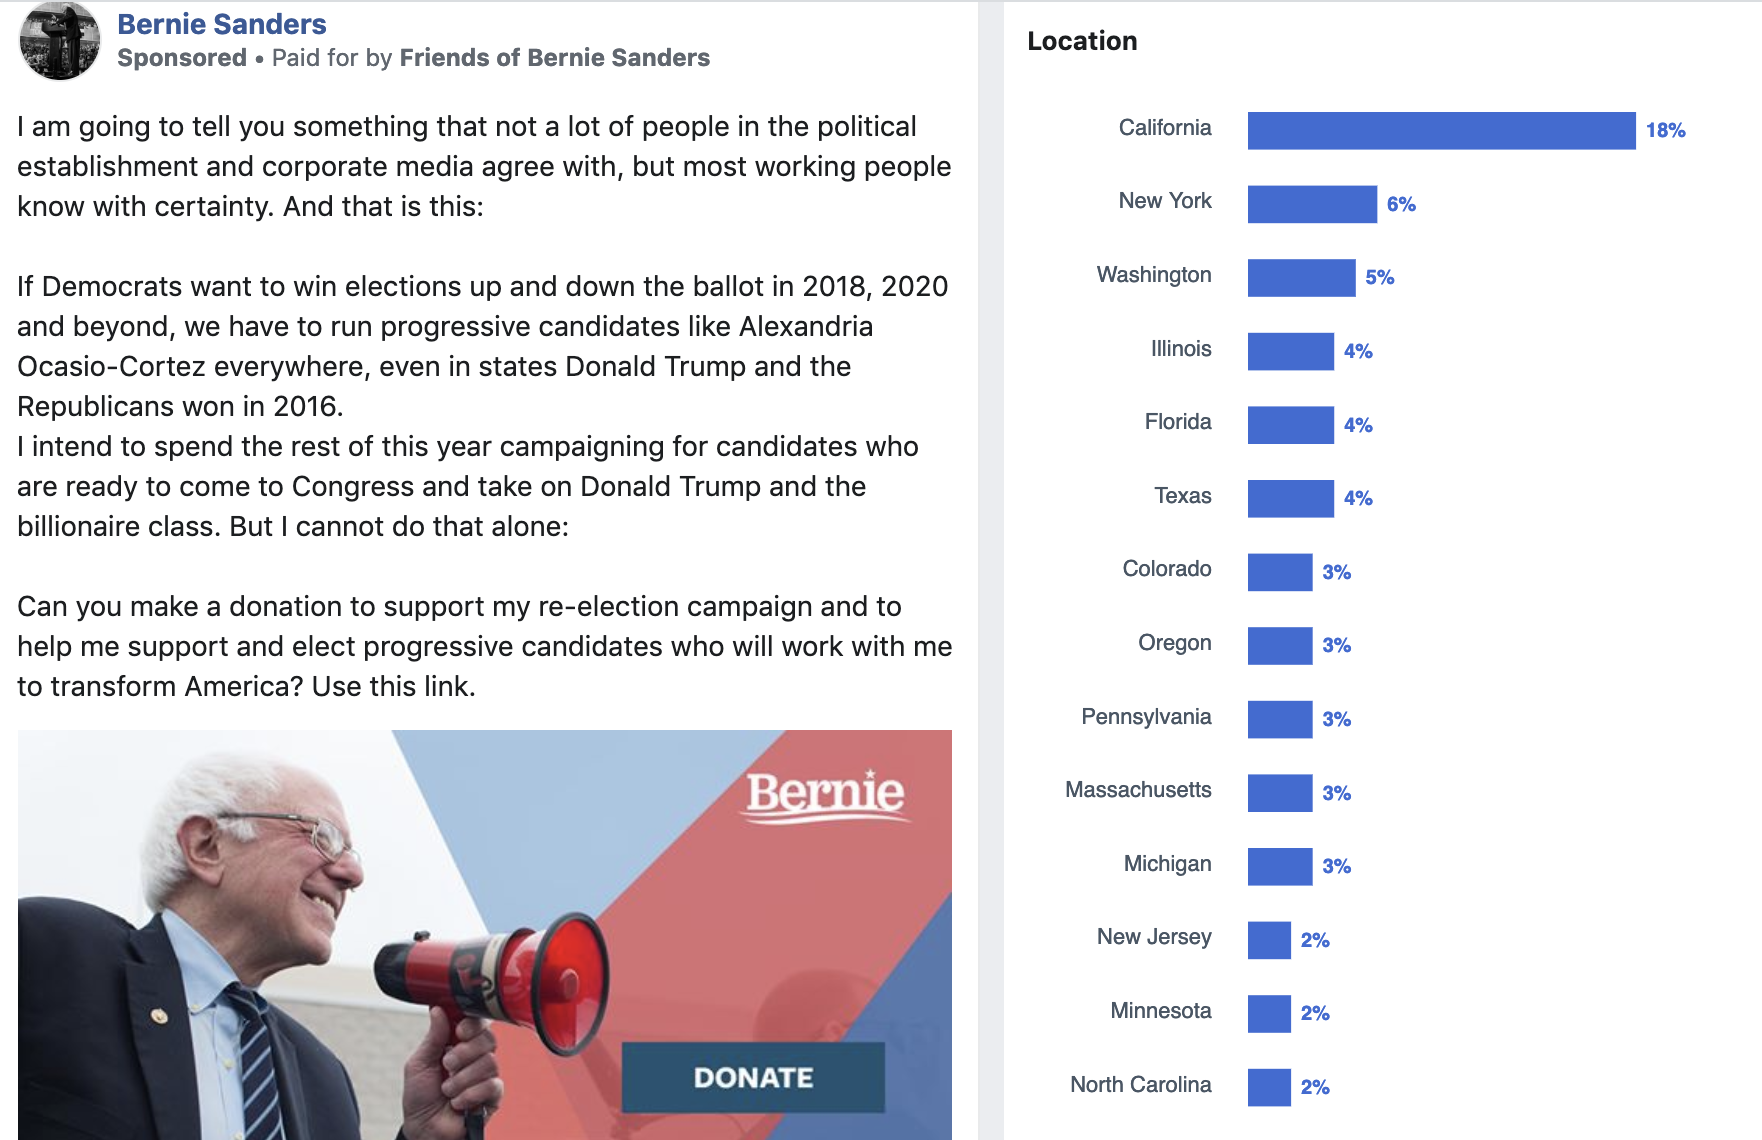1762x1140 pixels.
Task: Click the Michigan state label
Action: click(x=1167, y=864)
